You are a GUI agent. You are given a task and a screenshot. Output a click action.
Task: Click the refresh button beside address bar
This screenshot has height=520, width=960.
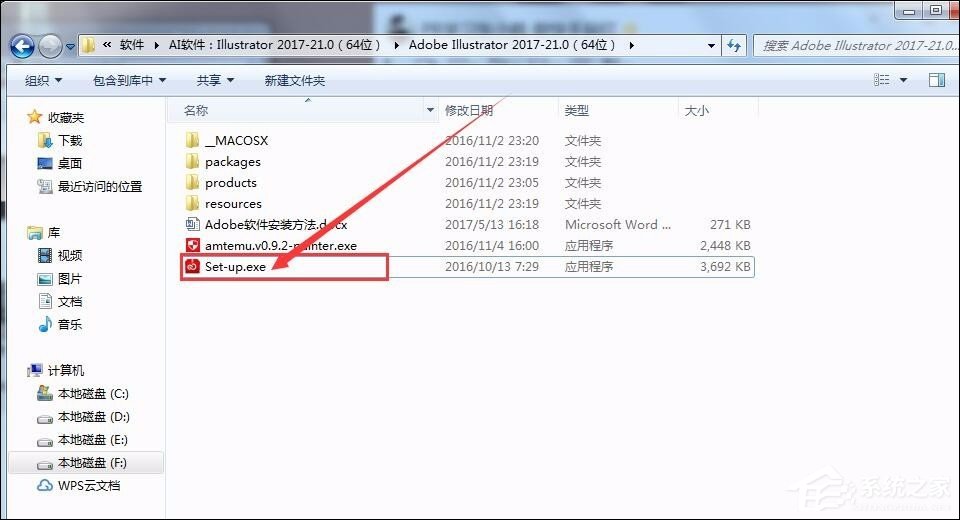click(733, 45)
